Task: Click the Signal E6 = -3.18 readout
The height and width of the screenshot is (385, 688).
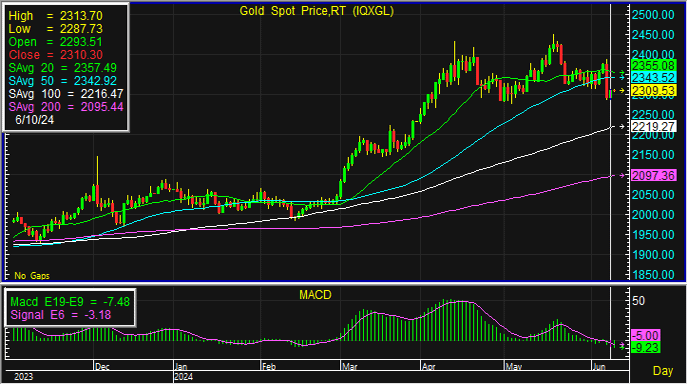Action: point(61,315)
